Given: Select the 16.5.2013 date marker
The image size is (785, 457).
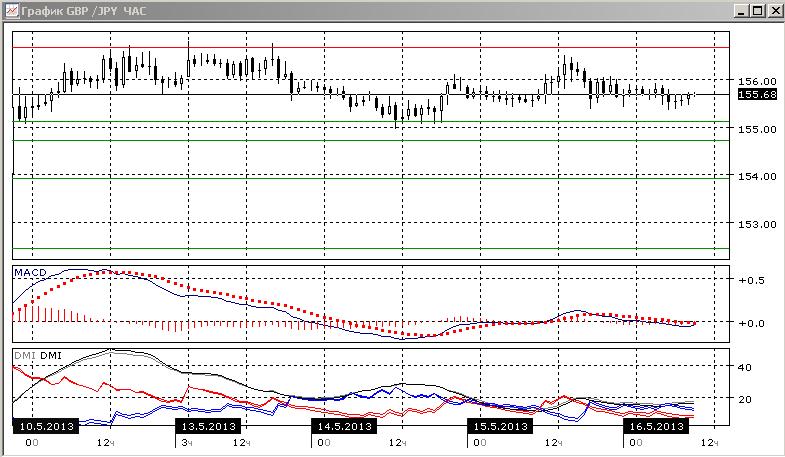Looking at the screenshot, I should 656,426.
